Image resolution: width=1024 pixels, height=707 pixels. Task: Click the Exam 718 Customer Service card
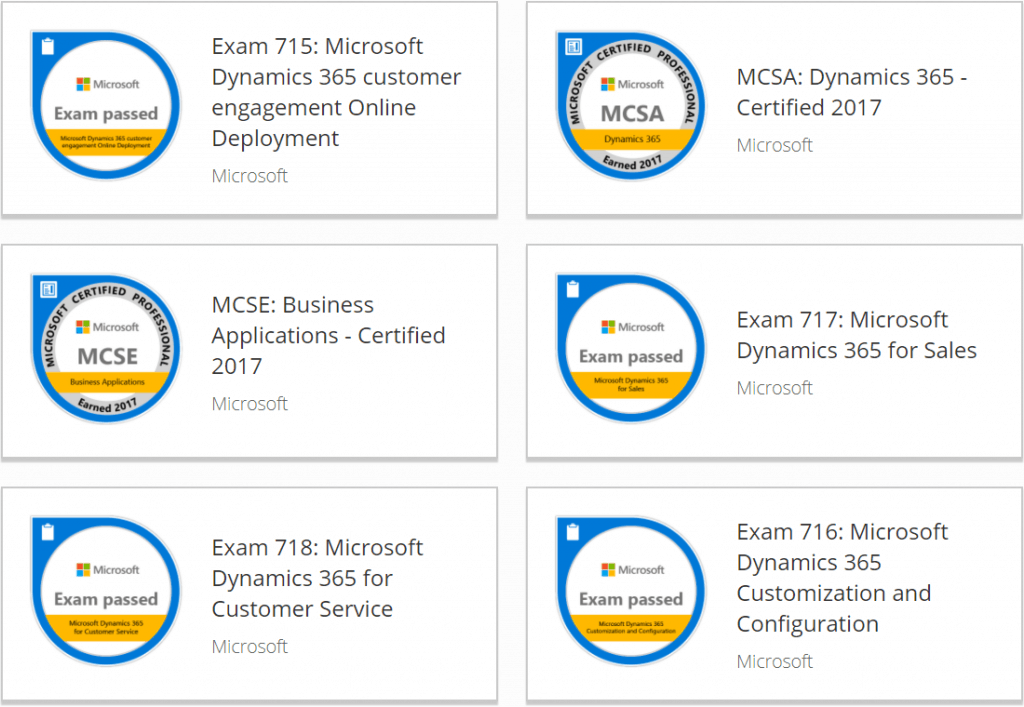tap(250, 592)
